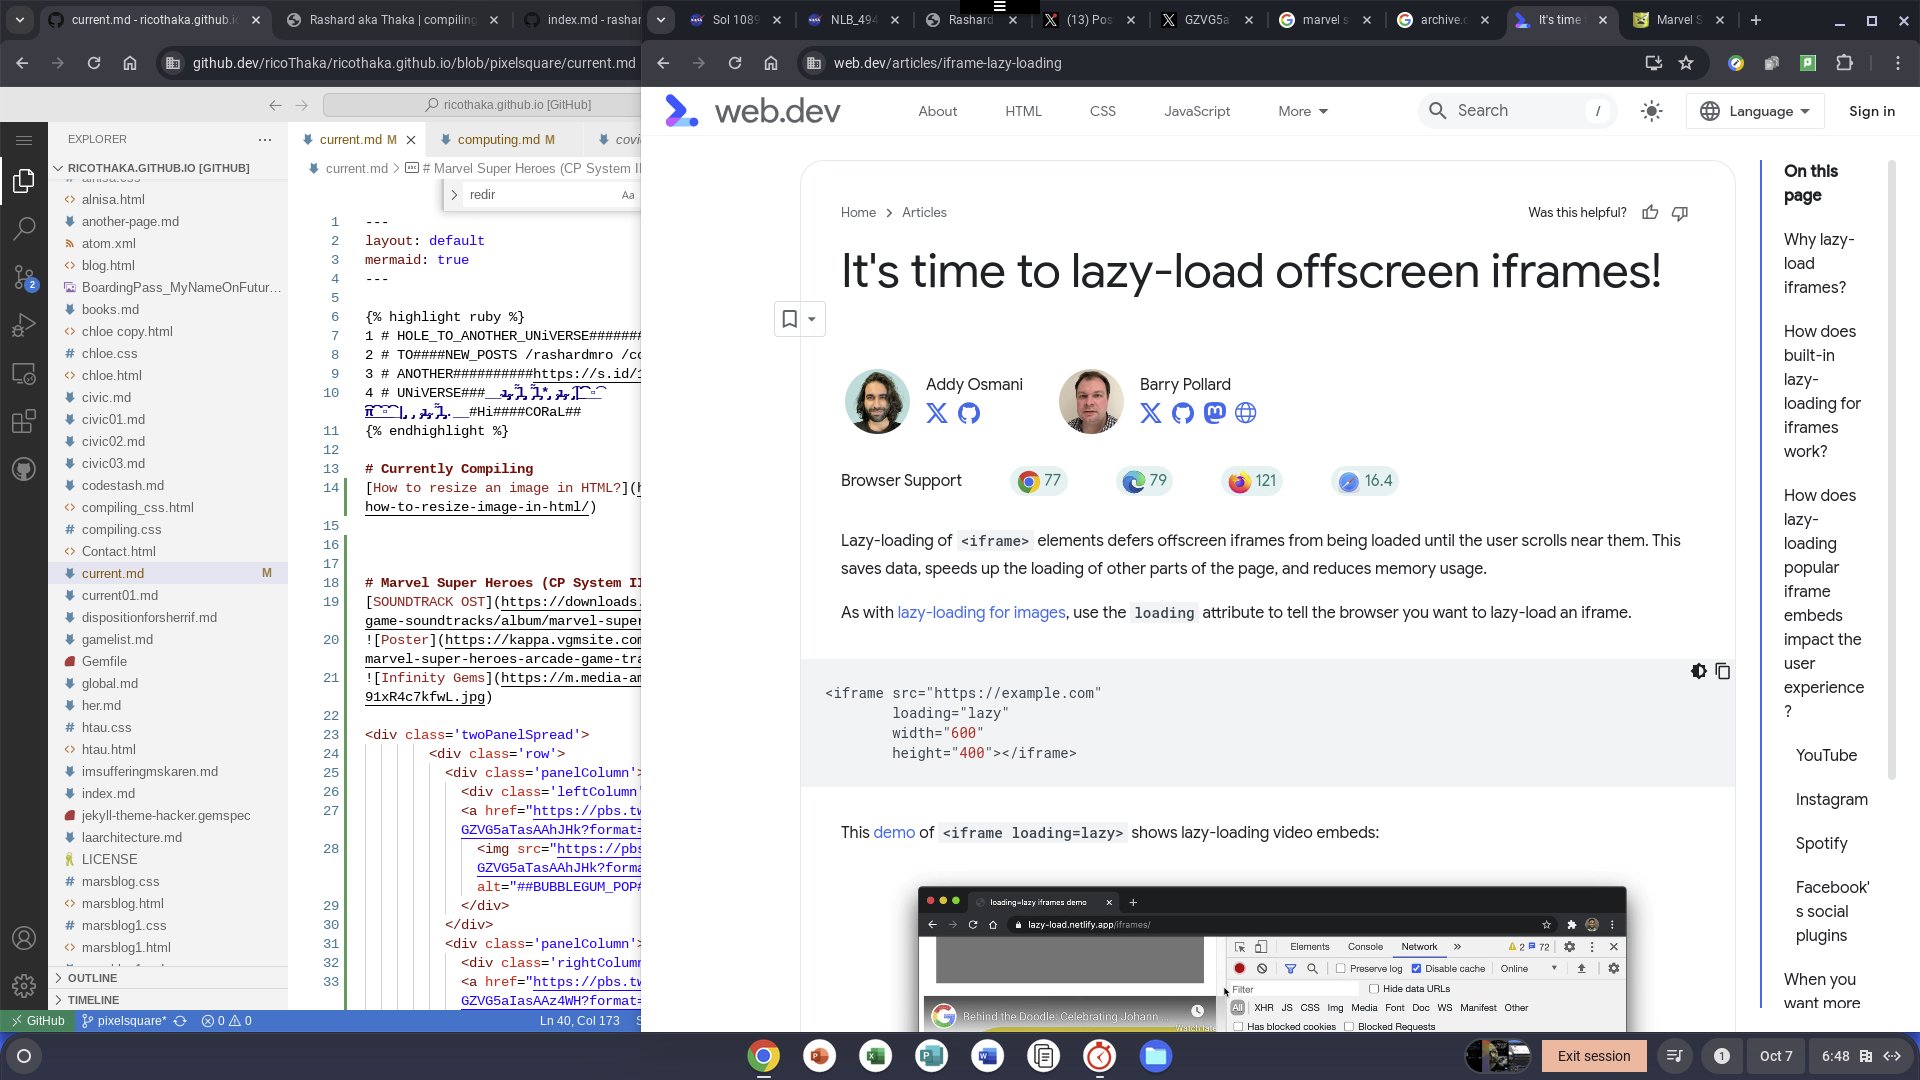Click thumbs up under Was this helpful
The width and height of the screenshot is (1920, 1080).
tap(1650, 212)
